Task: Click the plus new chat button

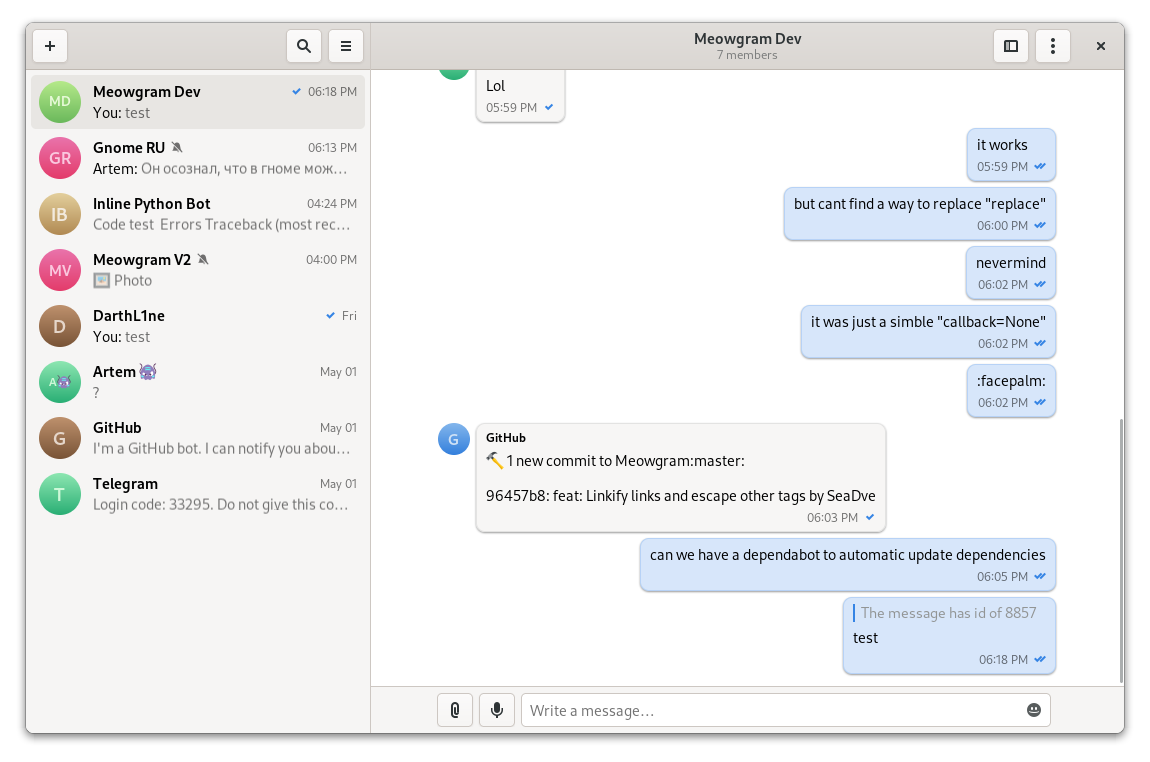Action: [50, 46]
